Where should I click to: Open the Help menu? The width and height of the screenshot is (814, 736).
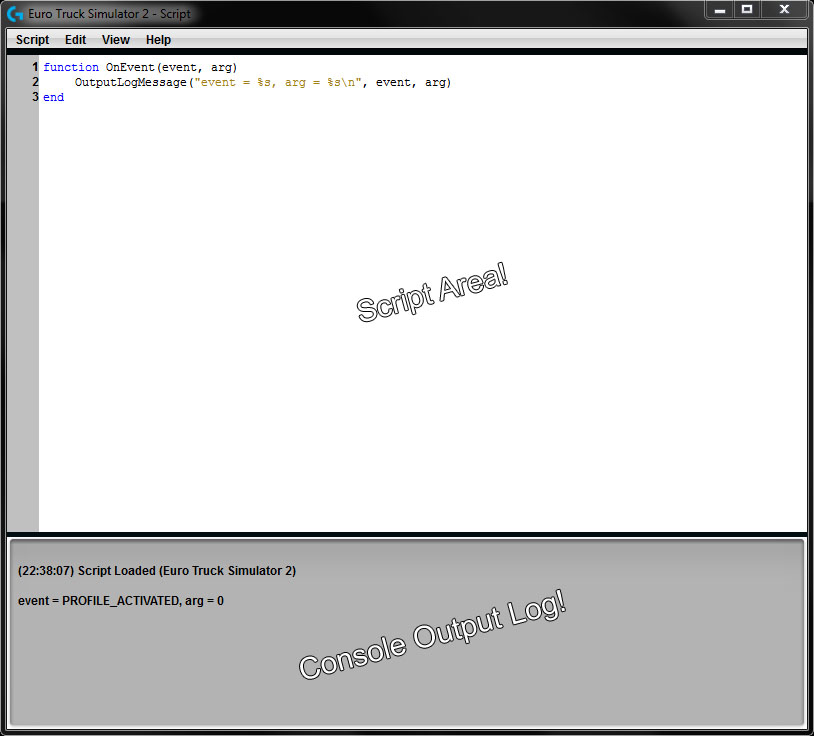click(x=158, y=39)
